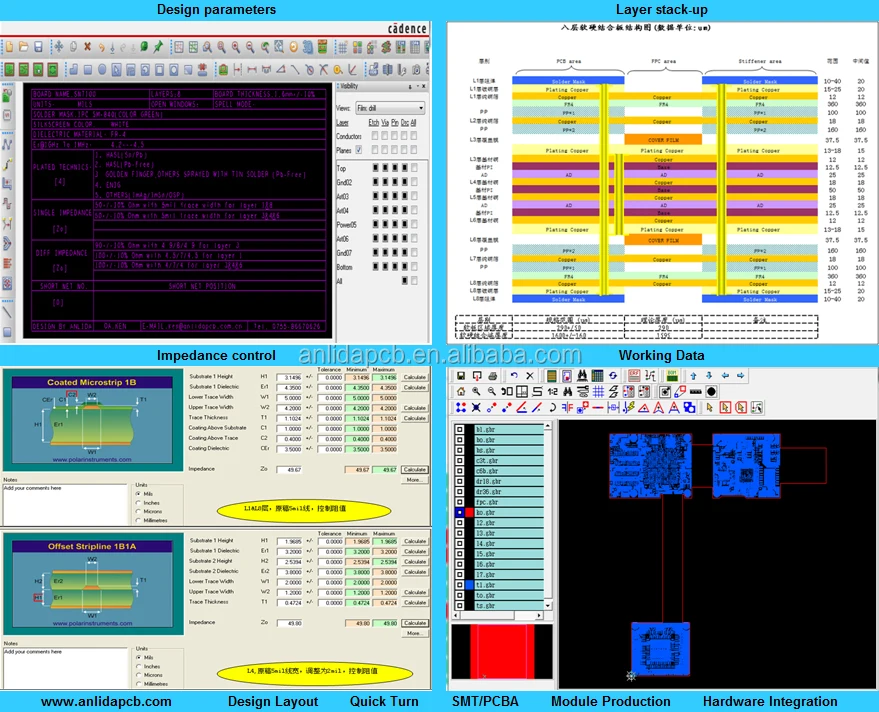Click layer list scroll-down arrow
Screen dimensions: 879x712
[548, 605]
